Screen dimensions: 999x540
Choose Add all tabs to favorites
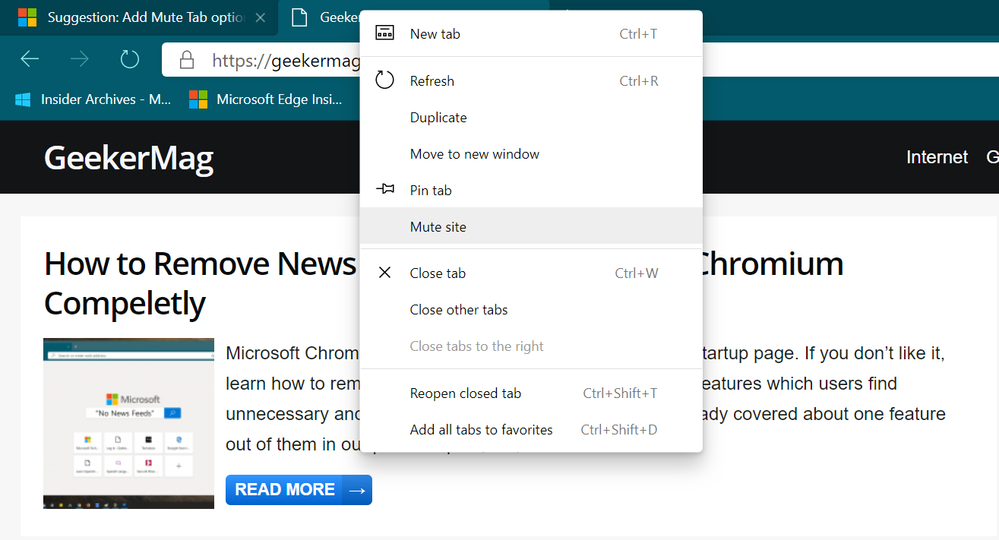pos(531,430)
